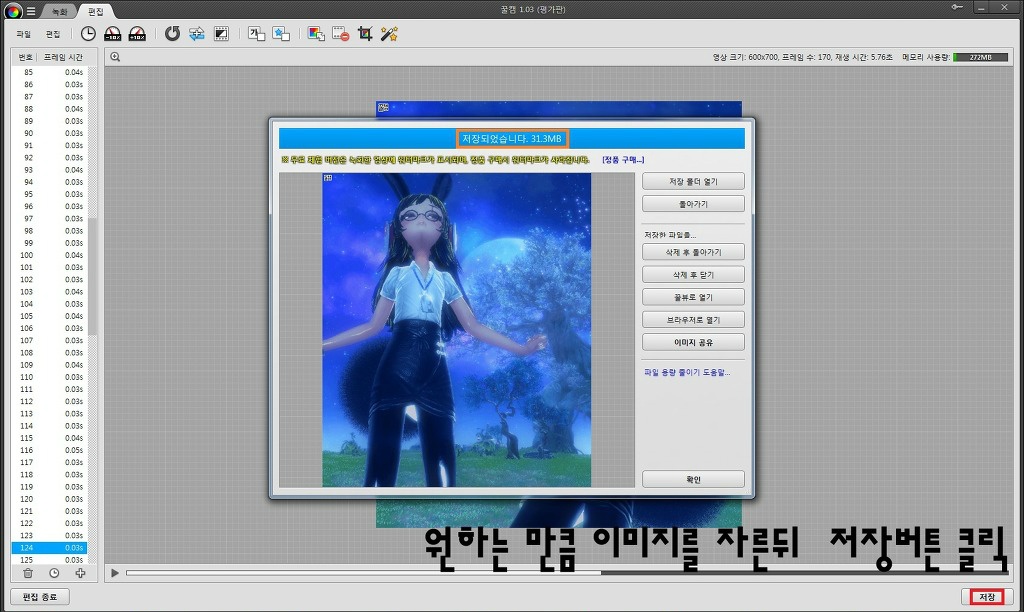Open the 파일 menu
Image resolution: width=1024 pixels, height=612 pixels.
(x=24, y=34)
